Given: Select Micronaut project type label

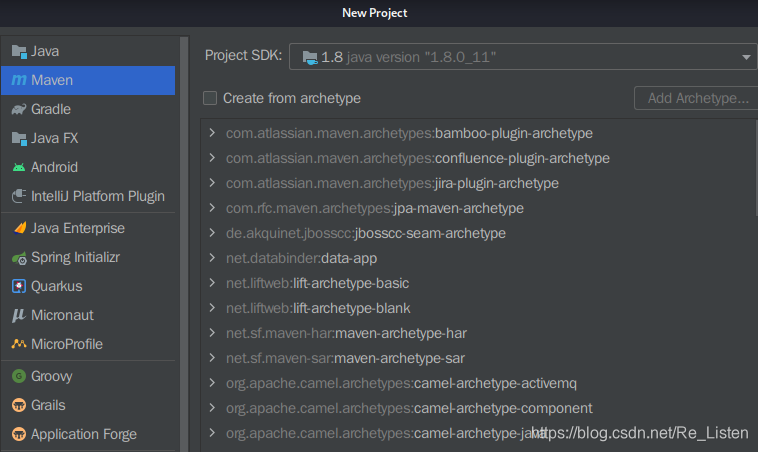Looking at the screenshot, I should (62, 315).
